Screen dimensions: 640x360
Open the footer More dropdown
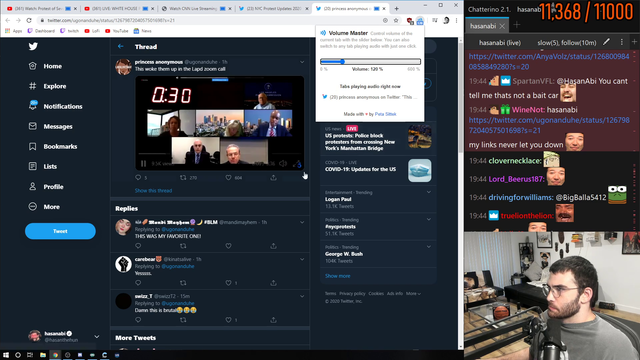coord(413,293)
